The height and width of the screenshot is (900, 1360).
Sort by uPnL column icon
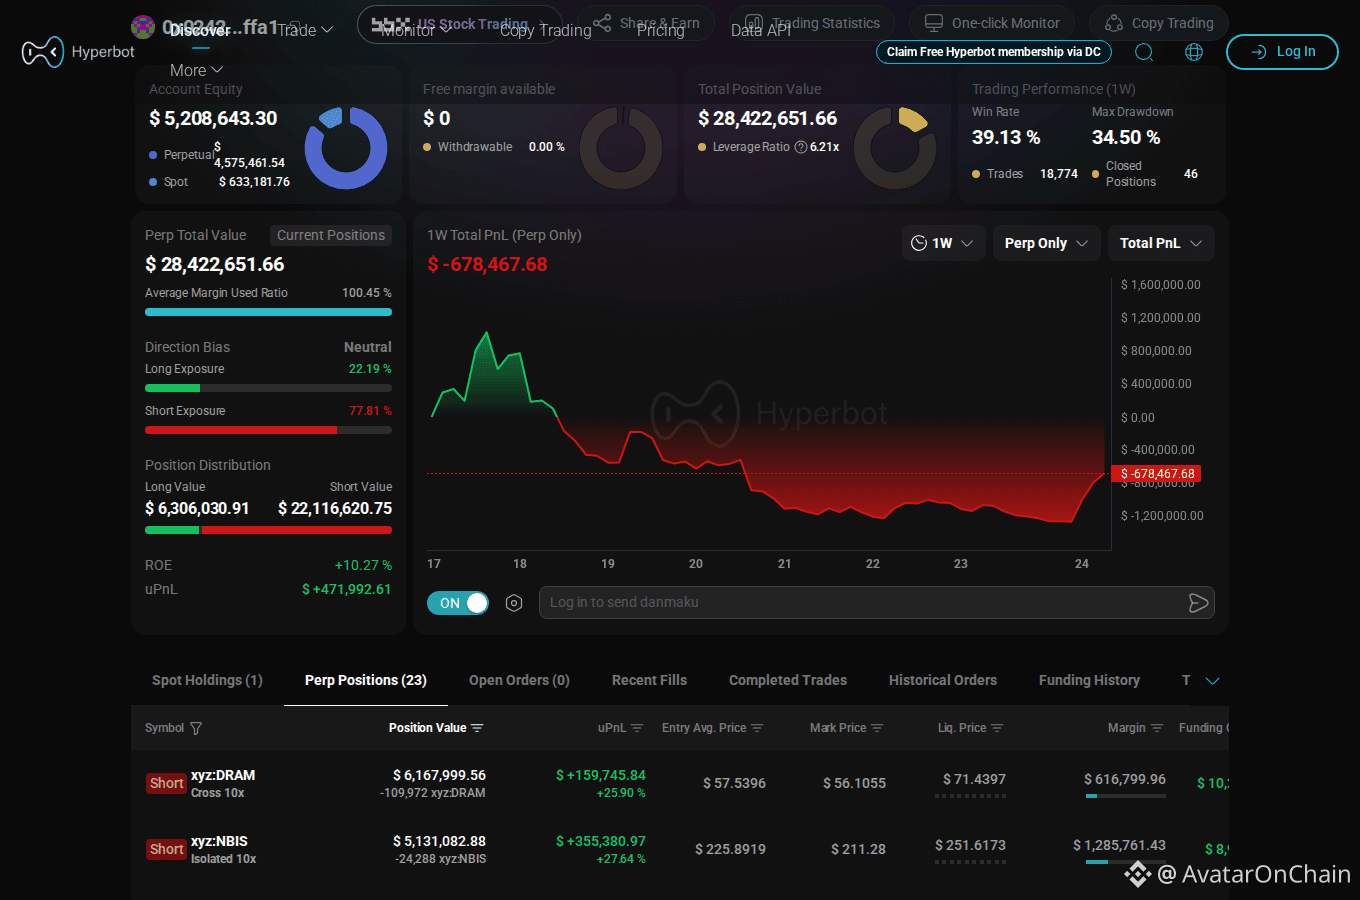pyautogui.click(x=637, y=728)
